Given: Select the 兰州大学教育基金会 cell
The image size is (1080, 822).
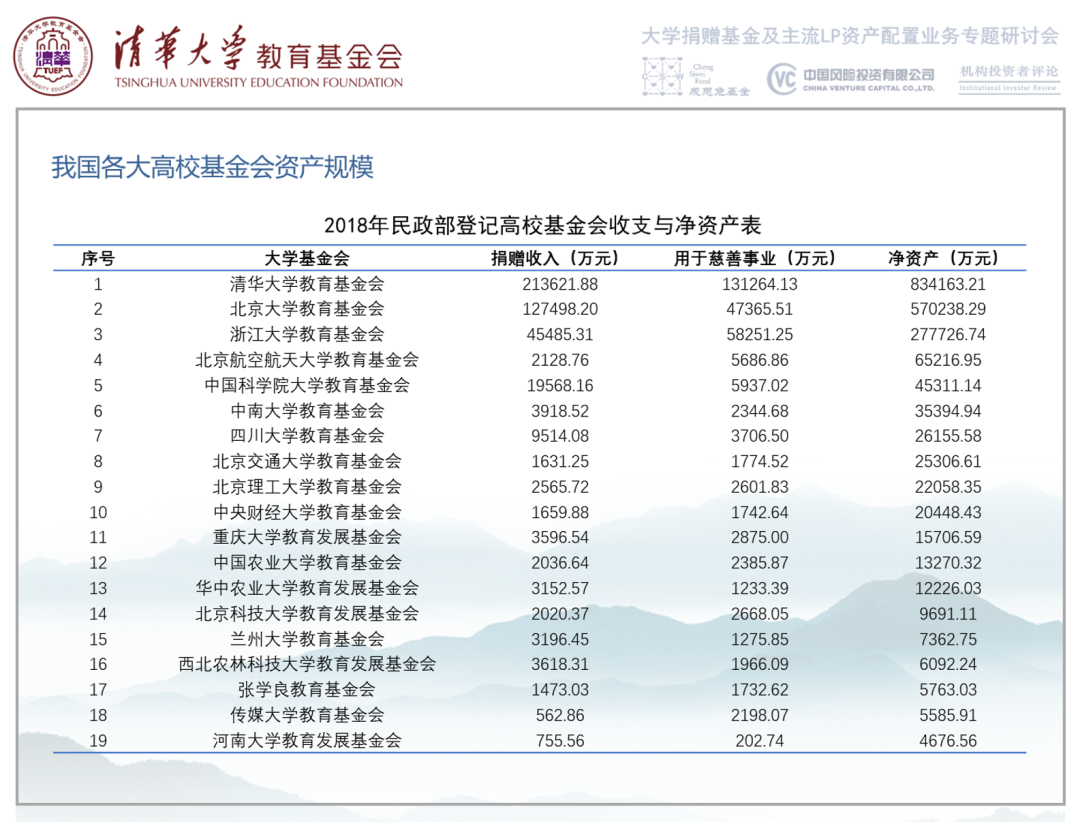Looking at the screenshot, I should click(x=307, y=639).
